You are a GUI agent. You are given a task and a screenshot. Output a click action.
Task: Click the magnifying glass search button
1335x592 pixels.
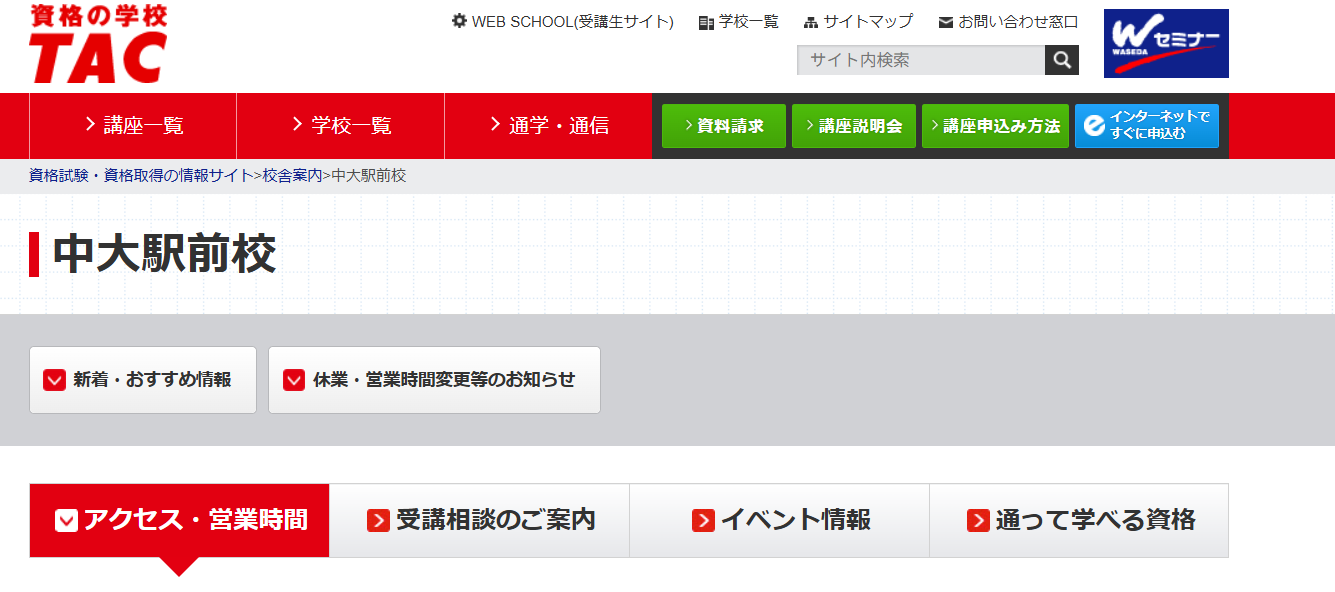click(1062, 60)
